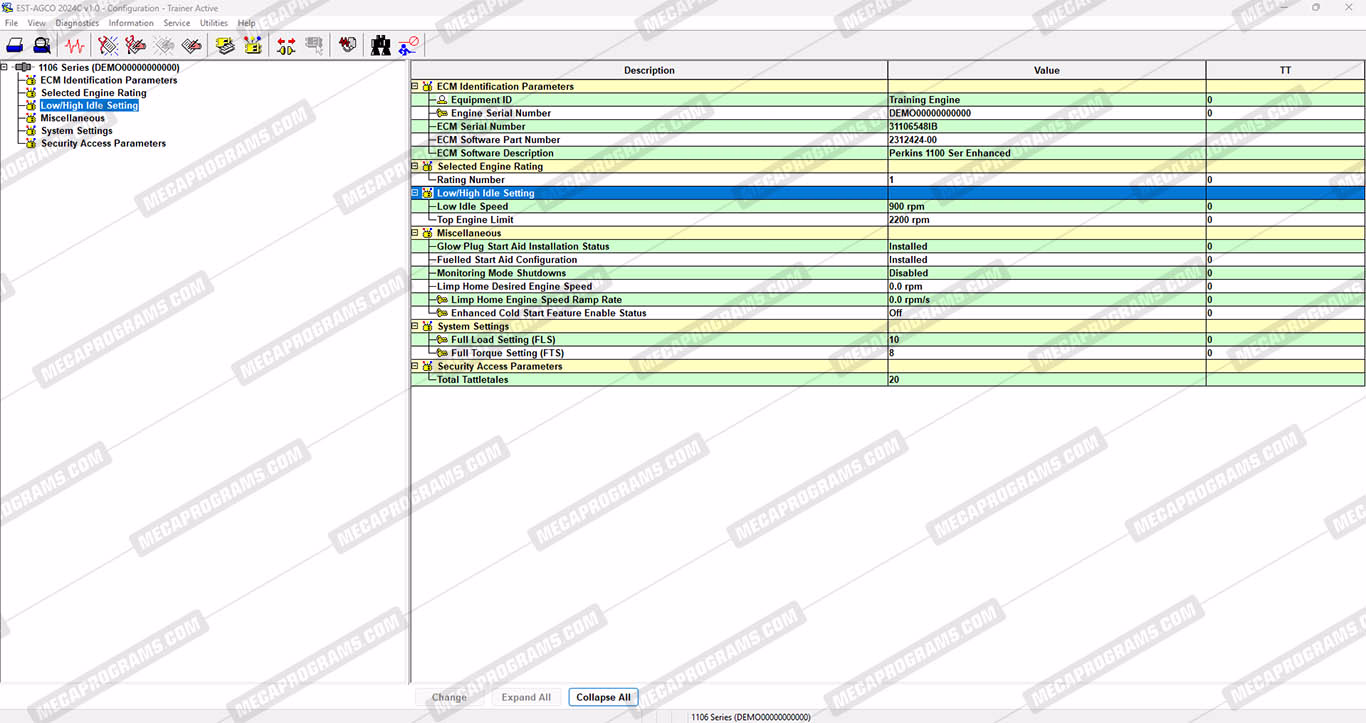Select the Low Idle Speed row
The image size is (1366, 723).
(472, 207)
